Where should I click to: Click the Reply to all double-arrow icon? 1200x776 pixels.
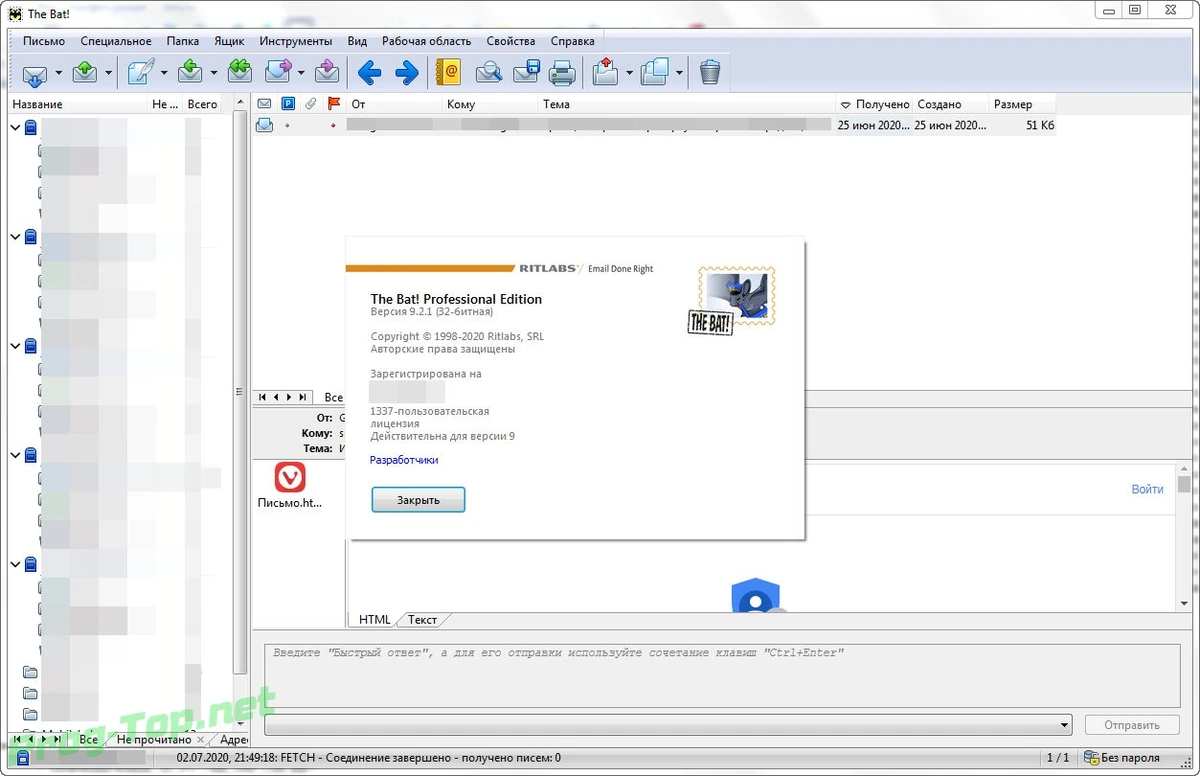click(239, 72)
